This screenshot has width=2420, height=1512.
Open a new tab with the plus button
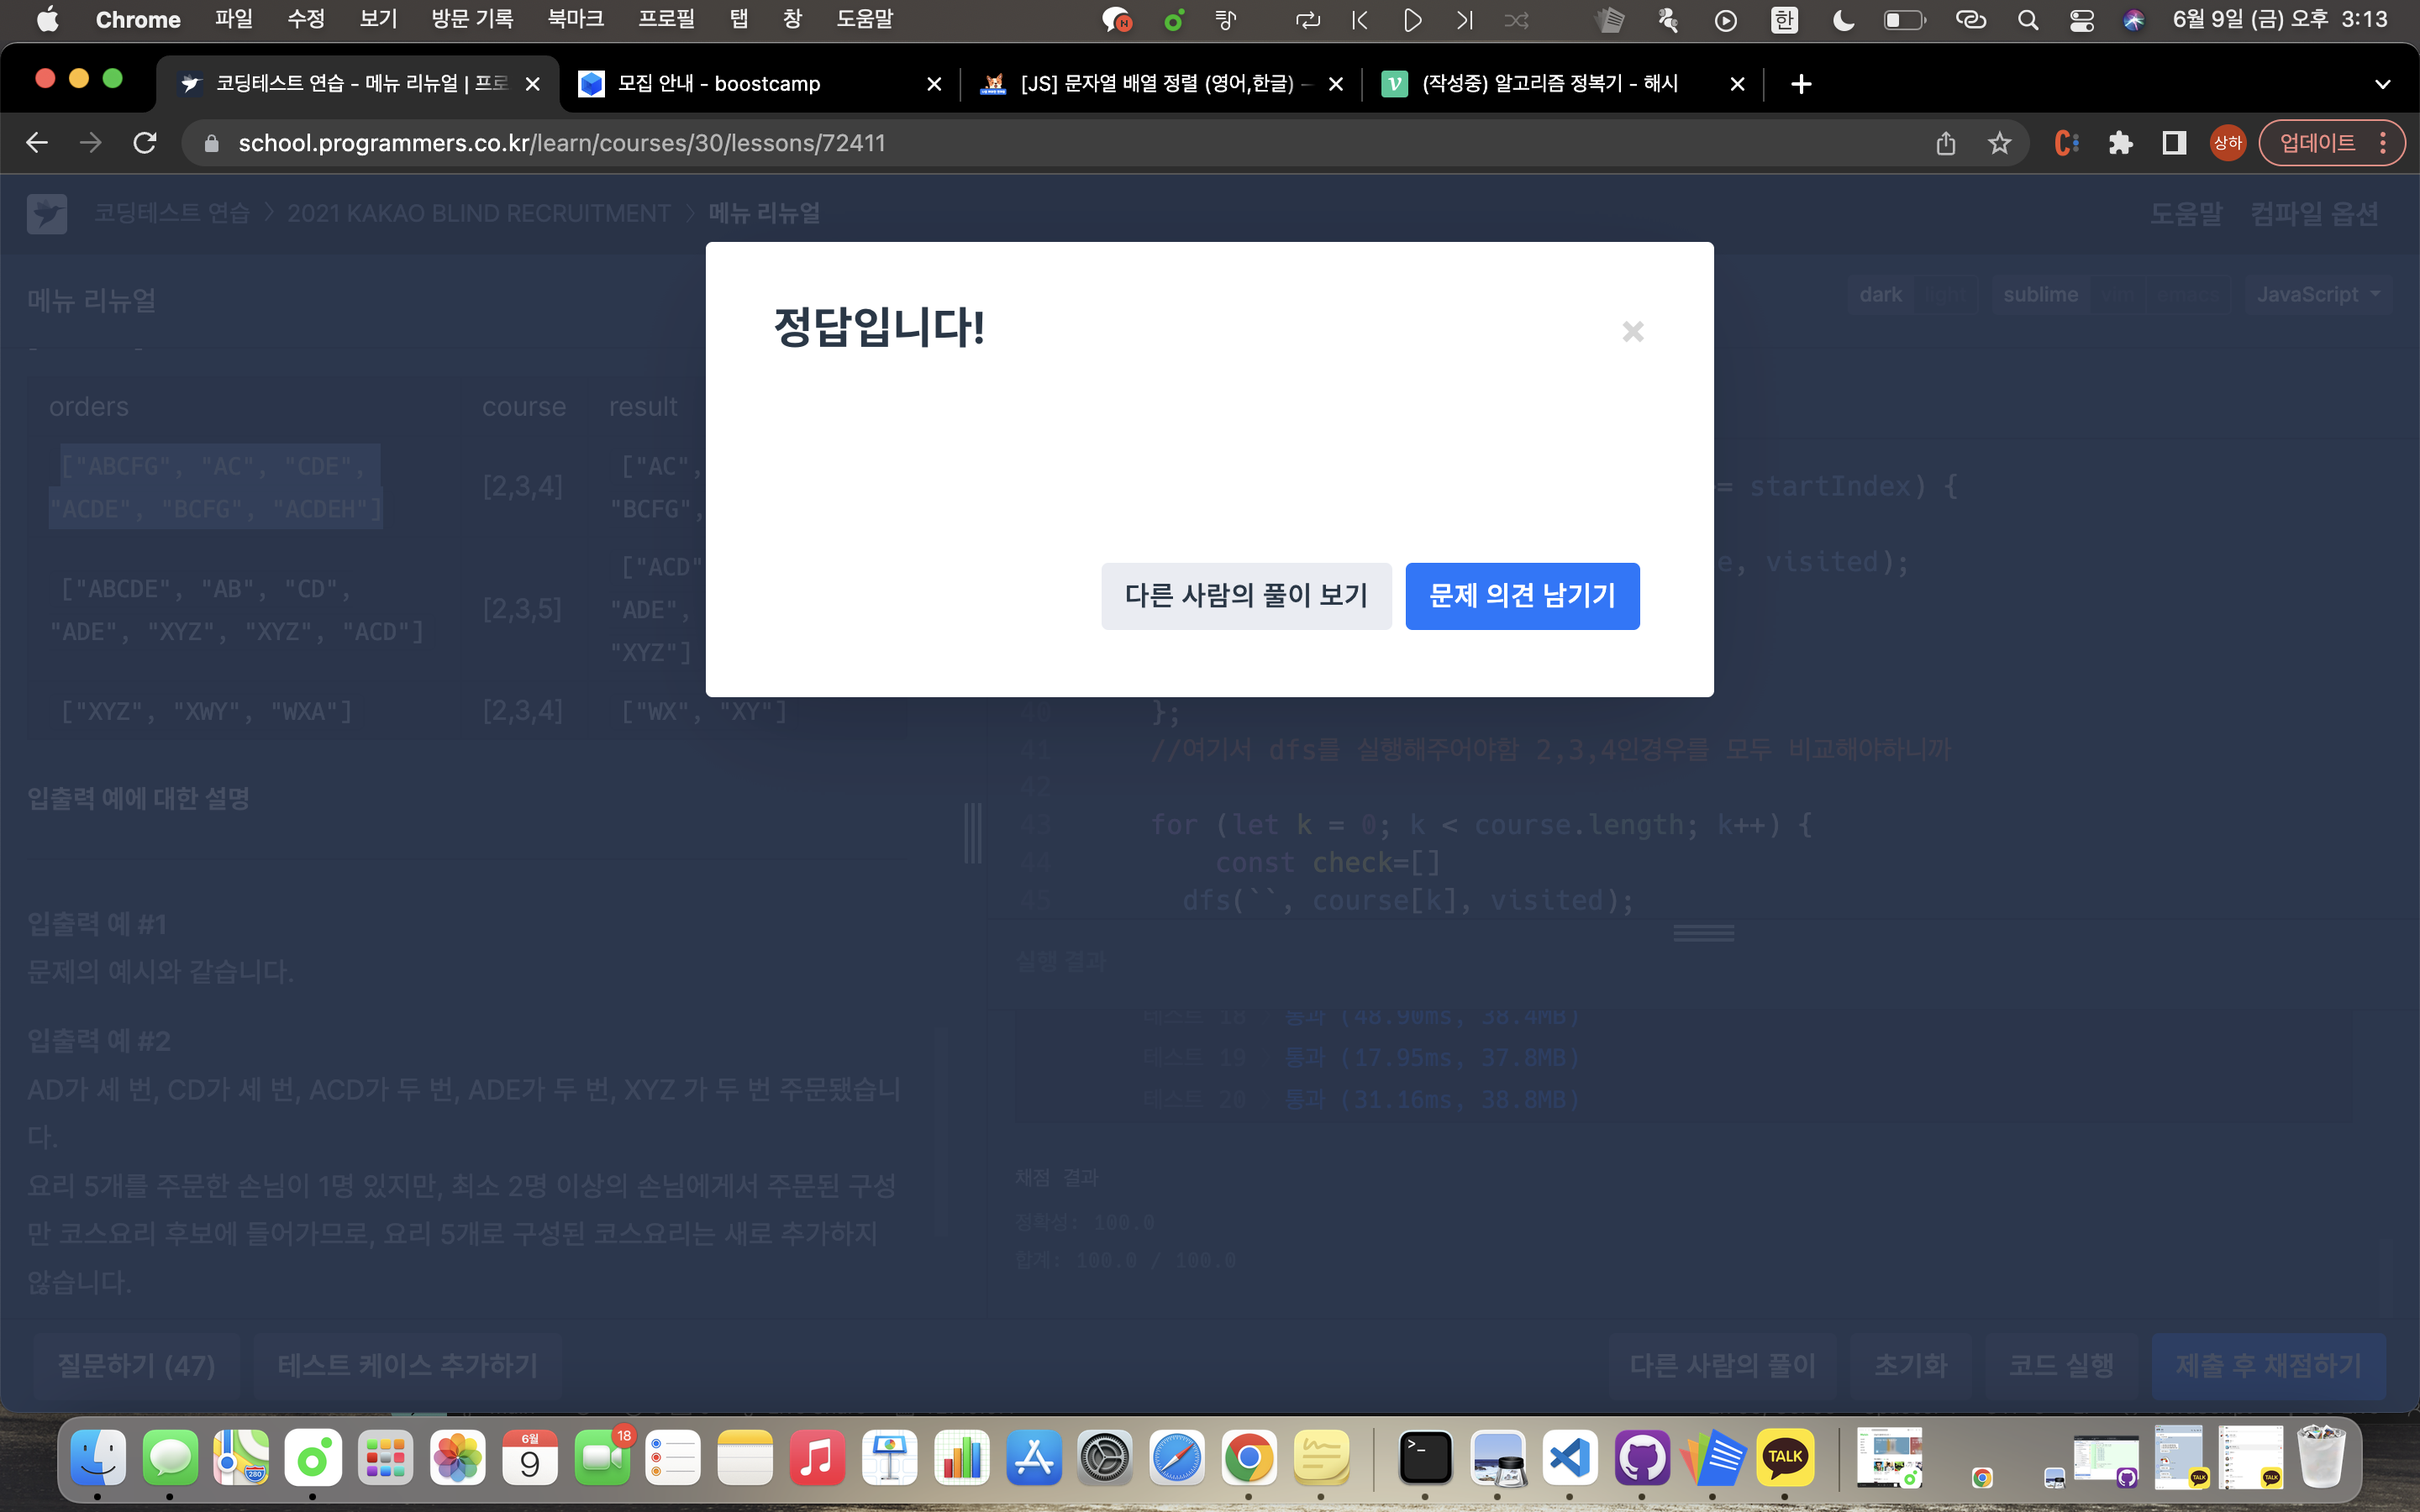coord(1801,84)
